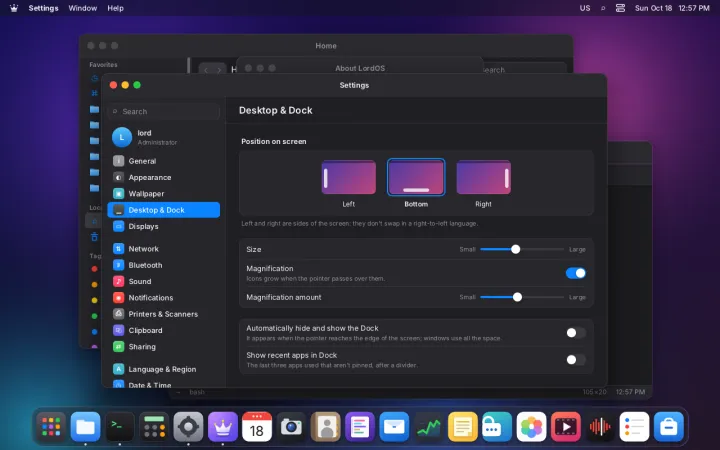
Task: Open the Photos app in dock
Action: coord(531,427)
